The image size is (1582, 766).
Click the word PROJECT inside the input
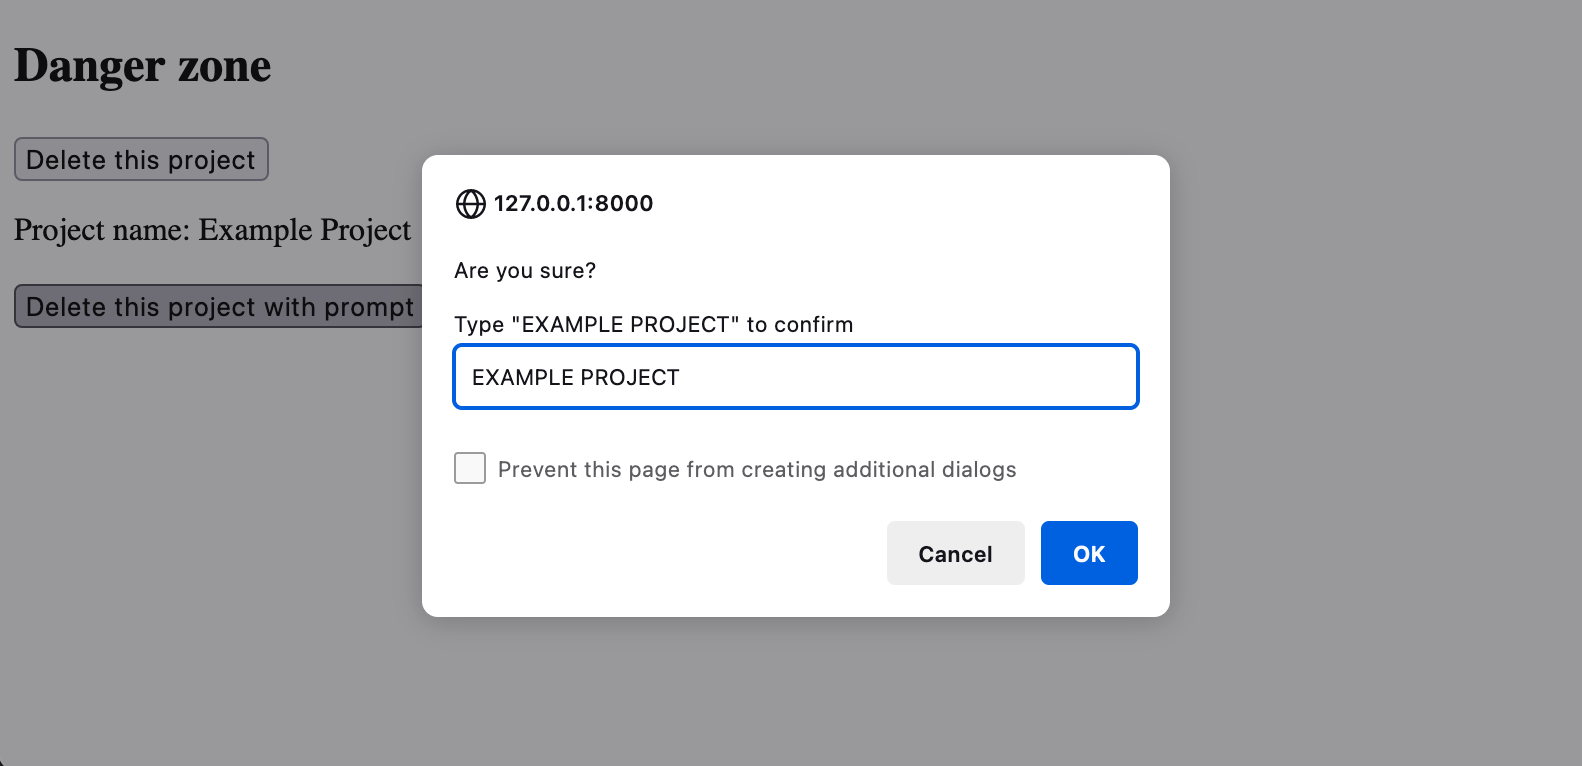point(630,378)
